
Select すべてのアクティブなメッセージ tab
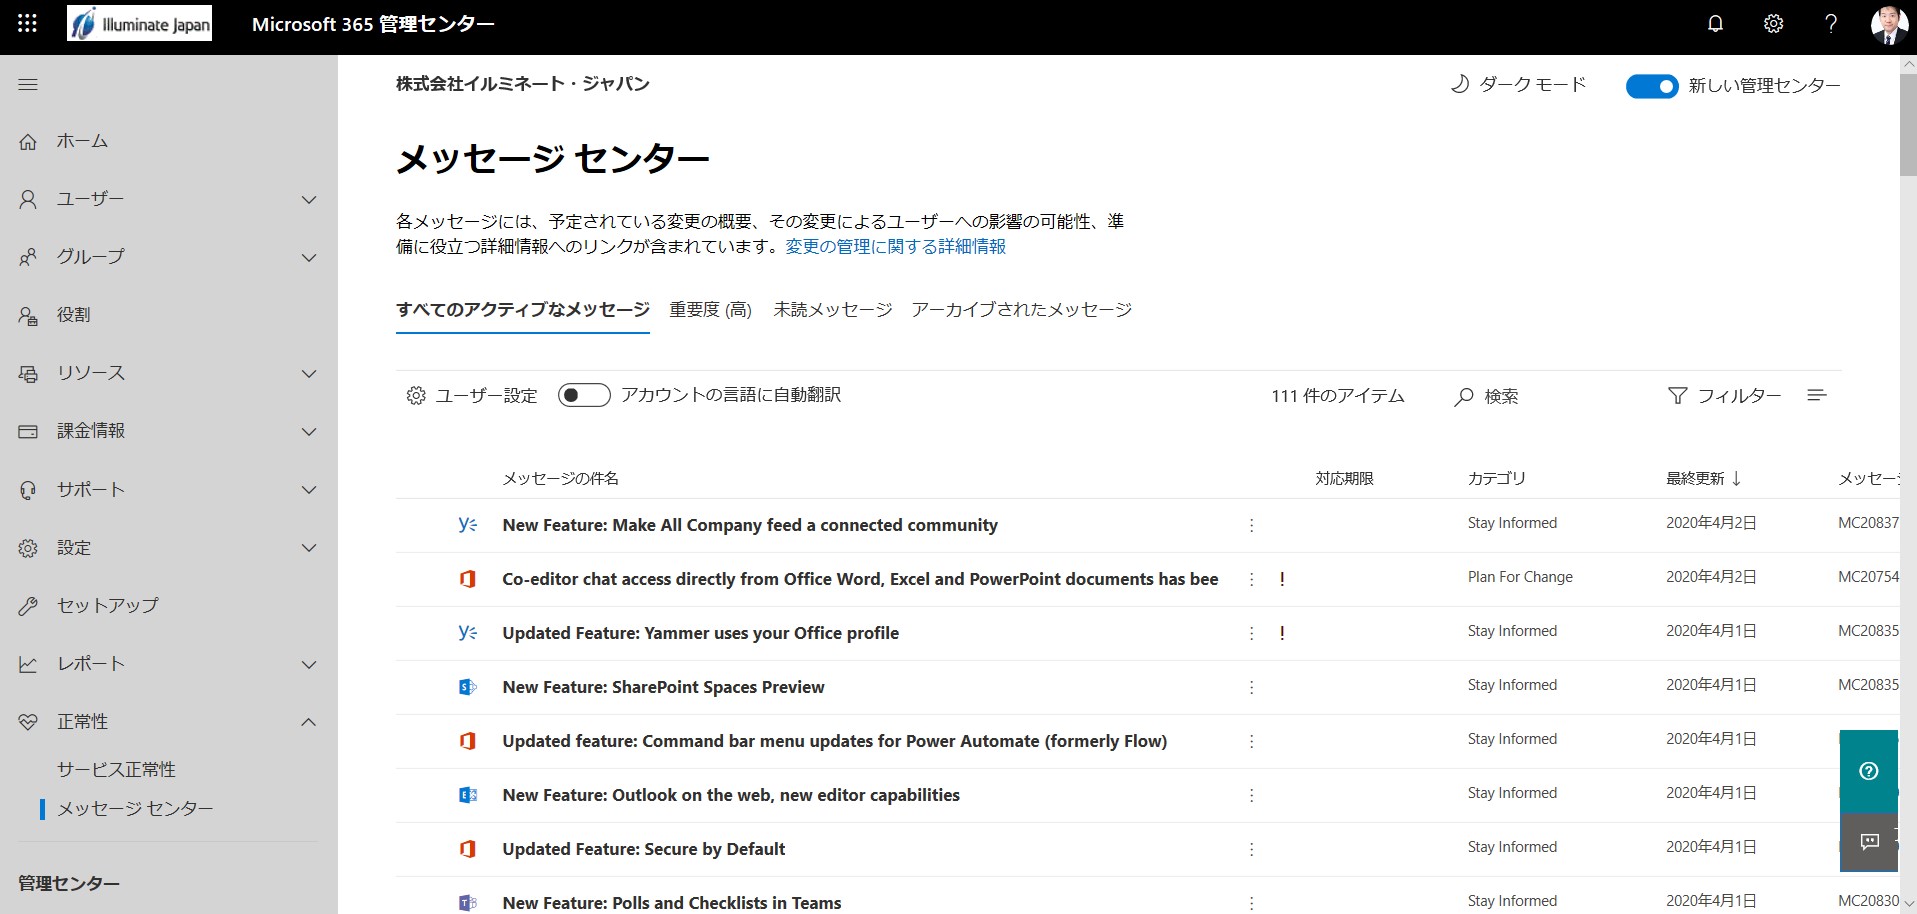(523, 310)
